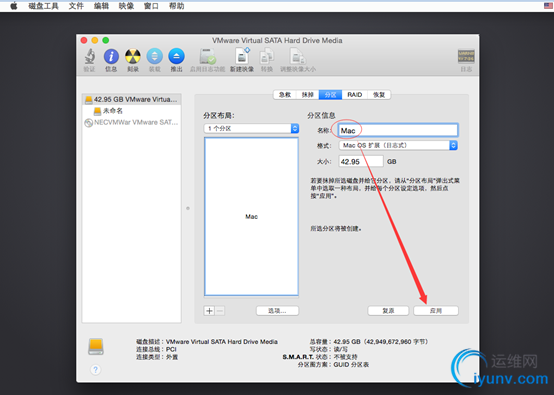Click Enable Journaling (启用日志功能) icon
This screenshot has height=395, width=554.
click(207, 57)
